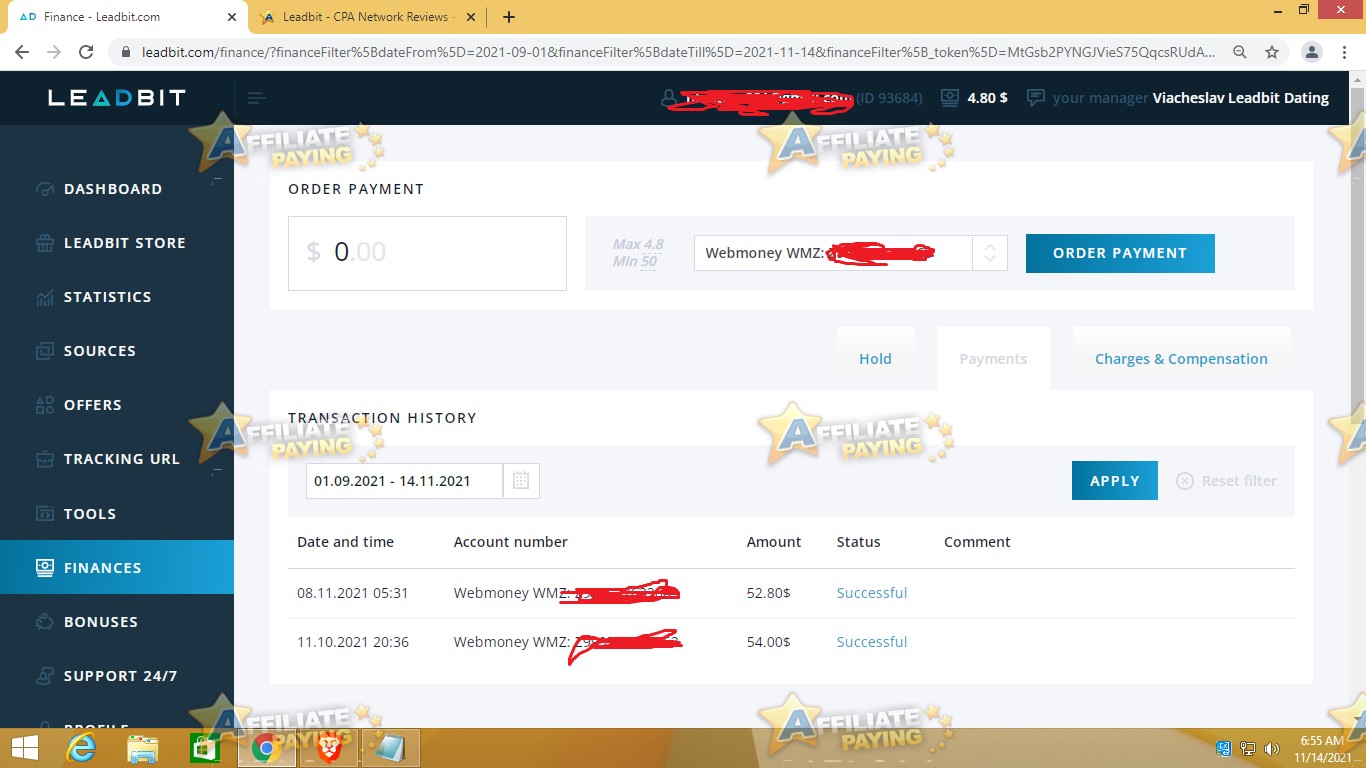
Task: Click the Leadbit Store basket icon
Action: click(44, 243)
